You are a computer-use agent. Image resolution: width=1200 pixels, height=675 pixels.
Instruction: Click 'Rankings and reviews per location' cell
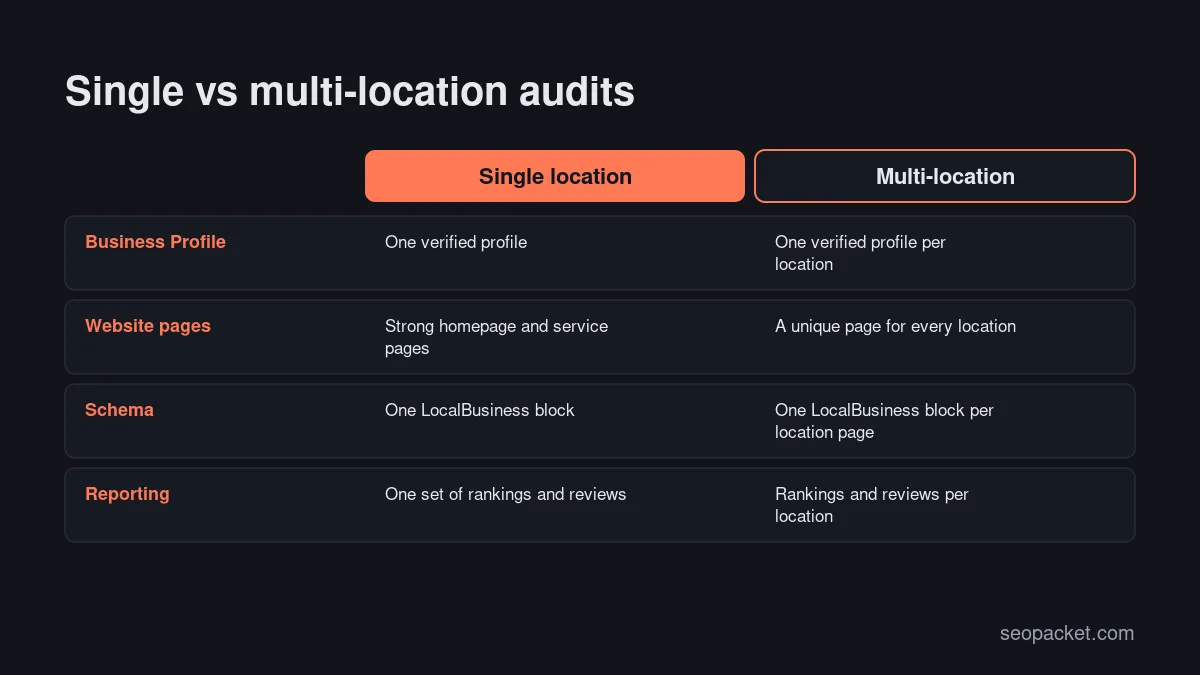(x=872, y=505)
